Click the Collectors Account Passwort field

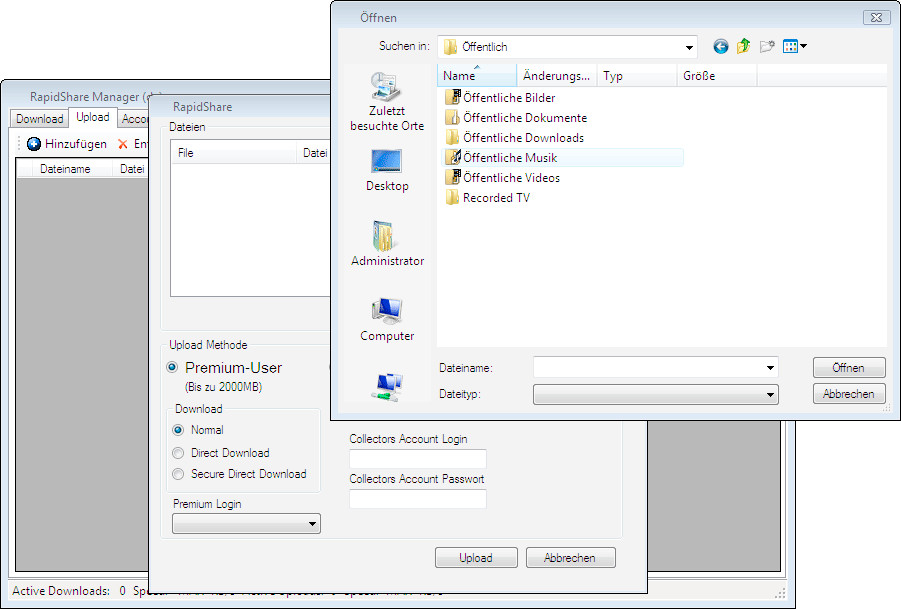[x=418, y=499]
